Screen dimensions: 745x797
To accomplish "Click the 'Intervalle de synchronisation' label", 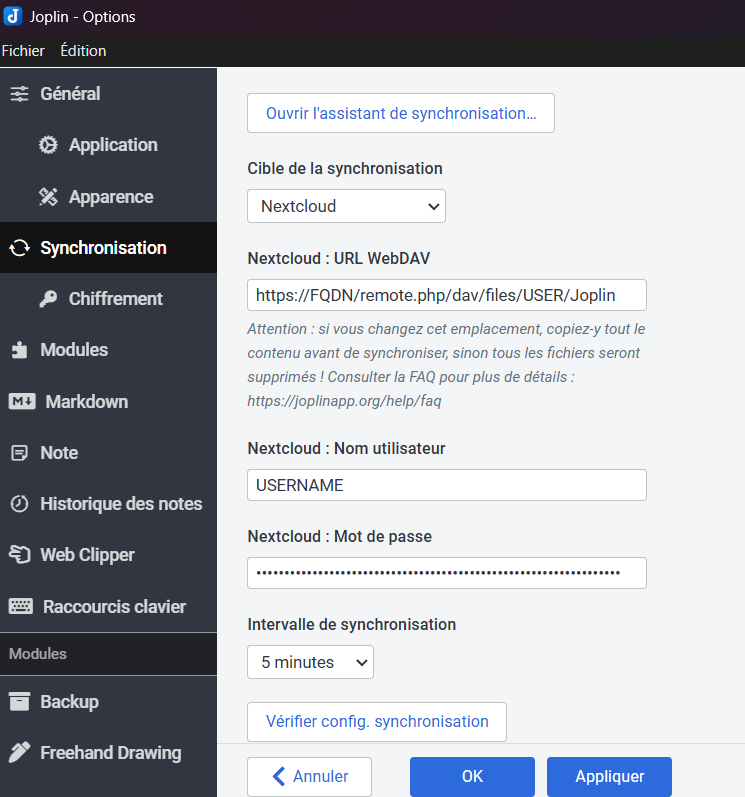I will [352, 624].
